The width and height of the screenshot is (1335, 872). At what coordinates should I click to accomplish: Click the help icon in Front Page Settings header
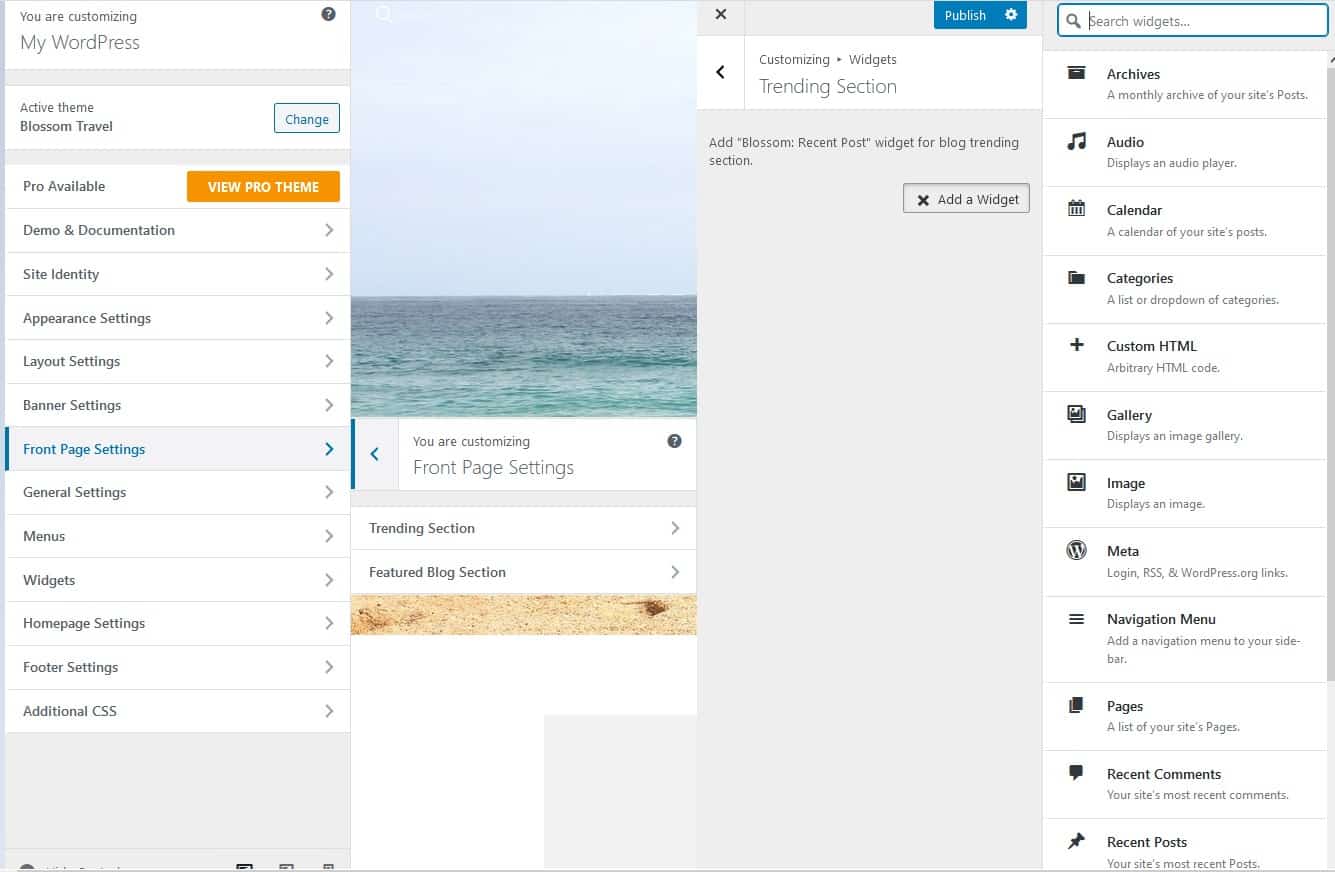[674, 441]
